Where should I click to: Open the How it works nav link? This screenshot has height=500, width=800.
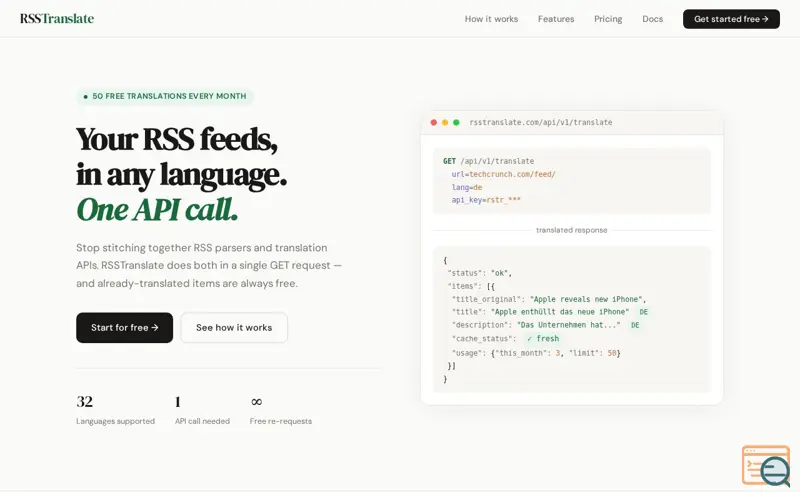pyautogui.click(x=491, y=19)
